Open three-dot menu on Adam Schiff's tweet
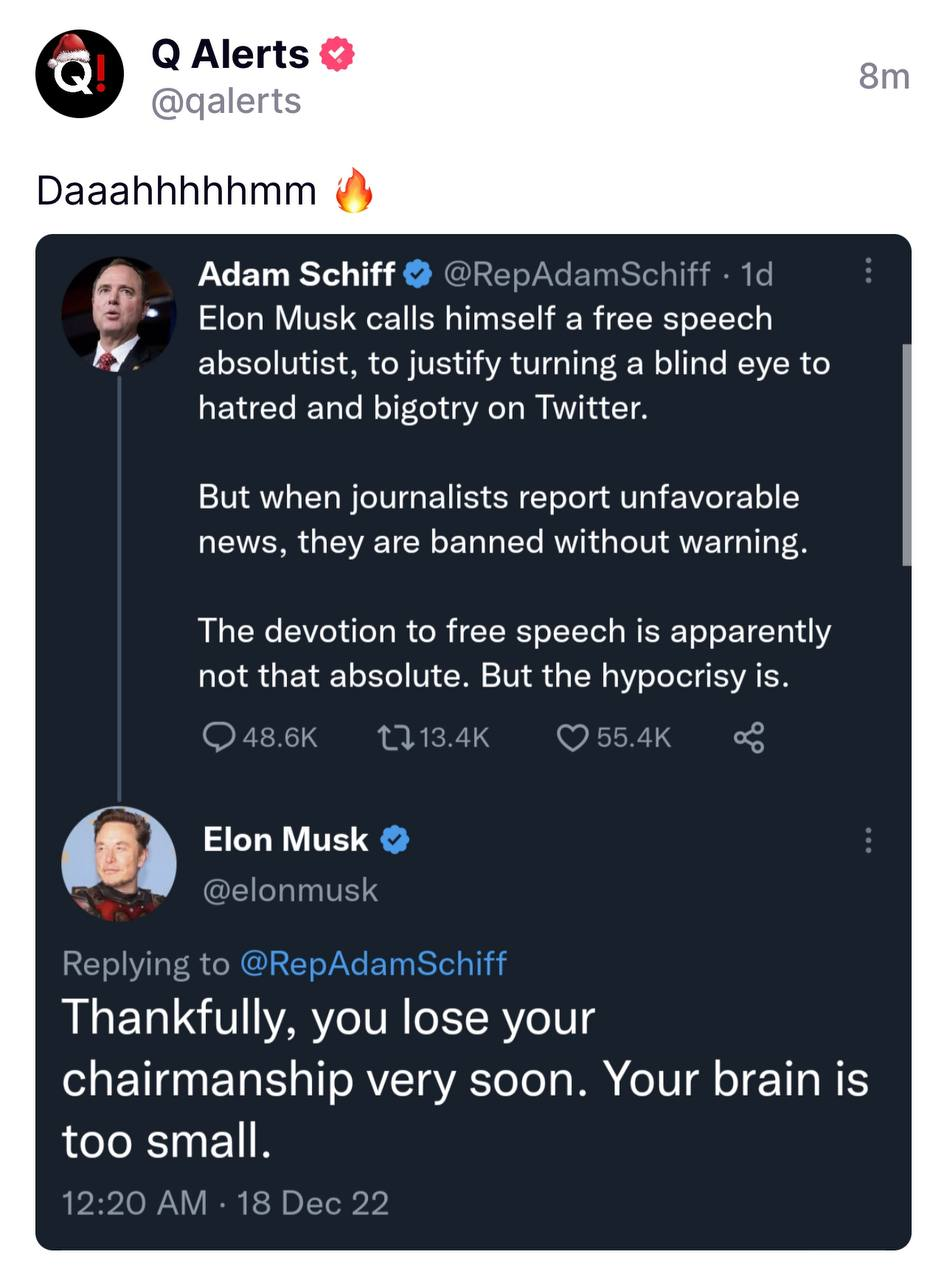 pos(868,270)
